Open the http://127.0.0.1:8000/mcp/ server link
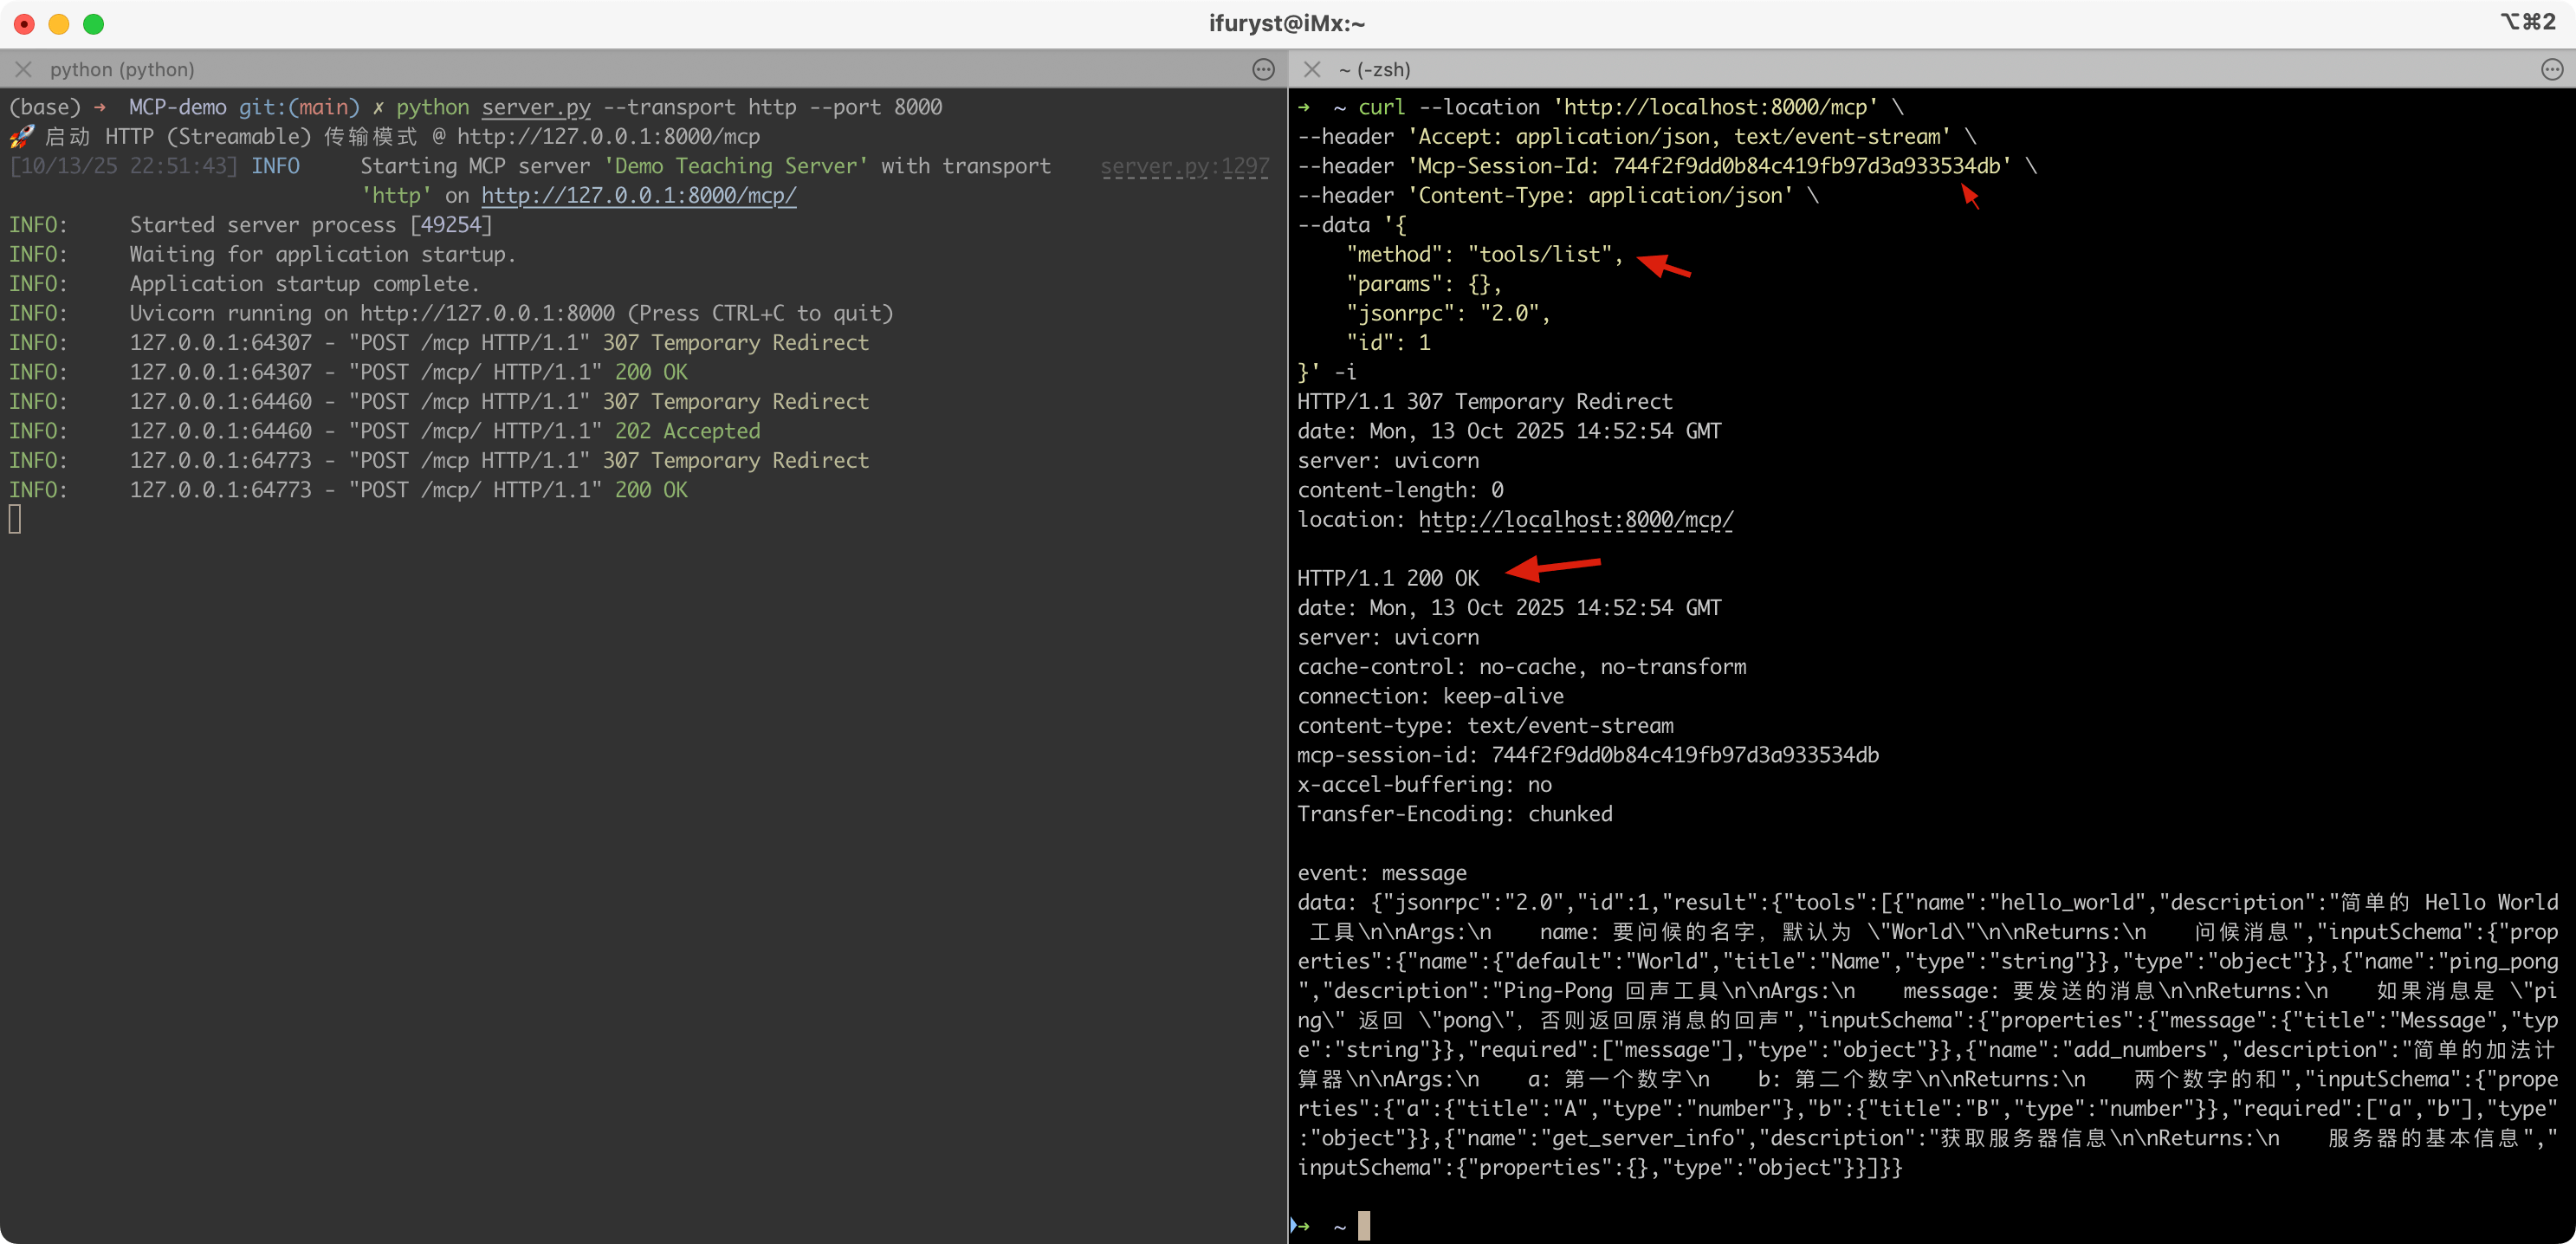This screenshot has height=1244, width=2576. [x=638, y=195]
